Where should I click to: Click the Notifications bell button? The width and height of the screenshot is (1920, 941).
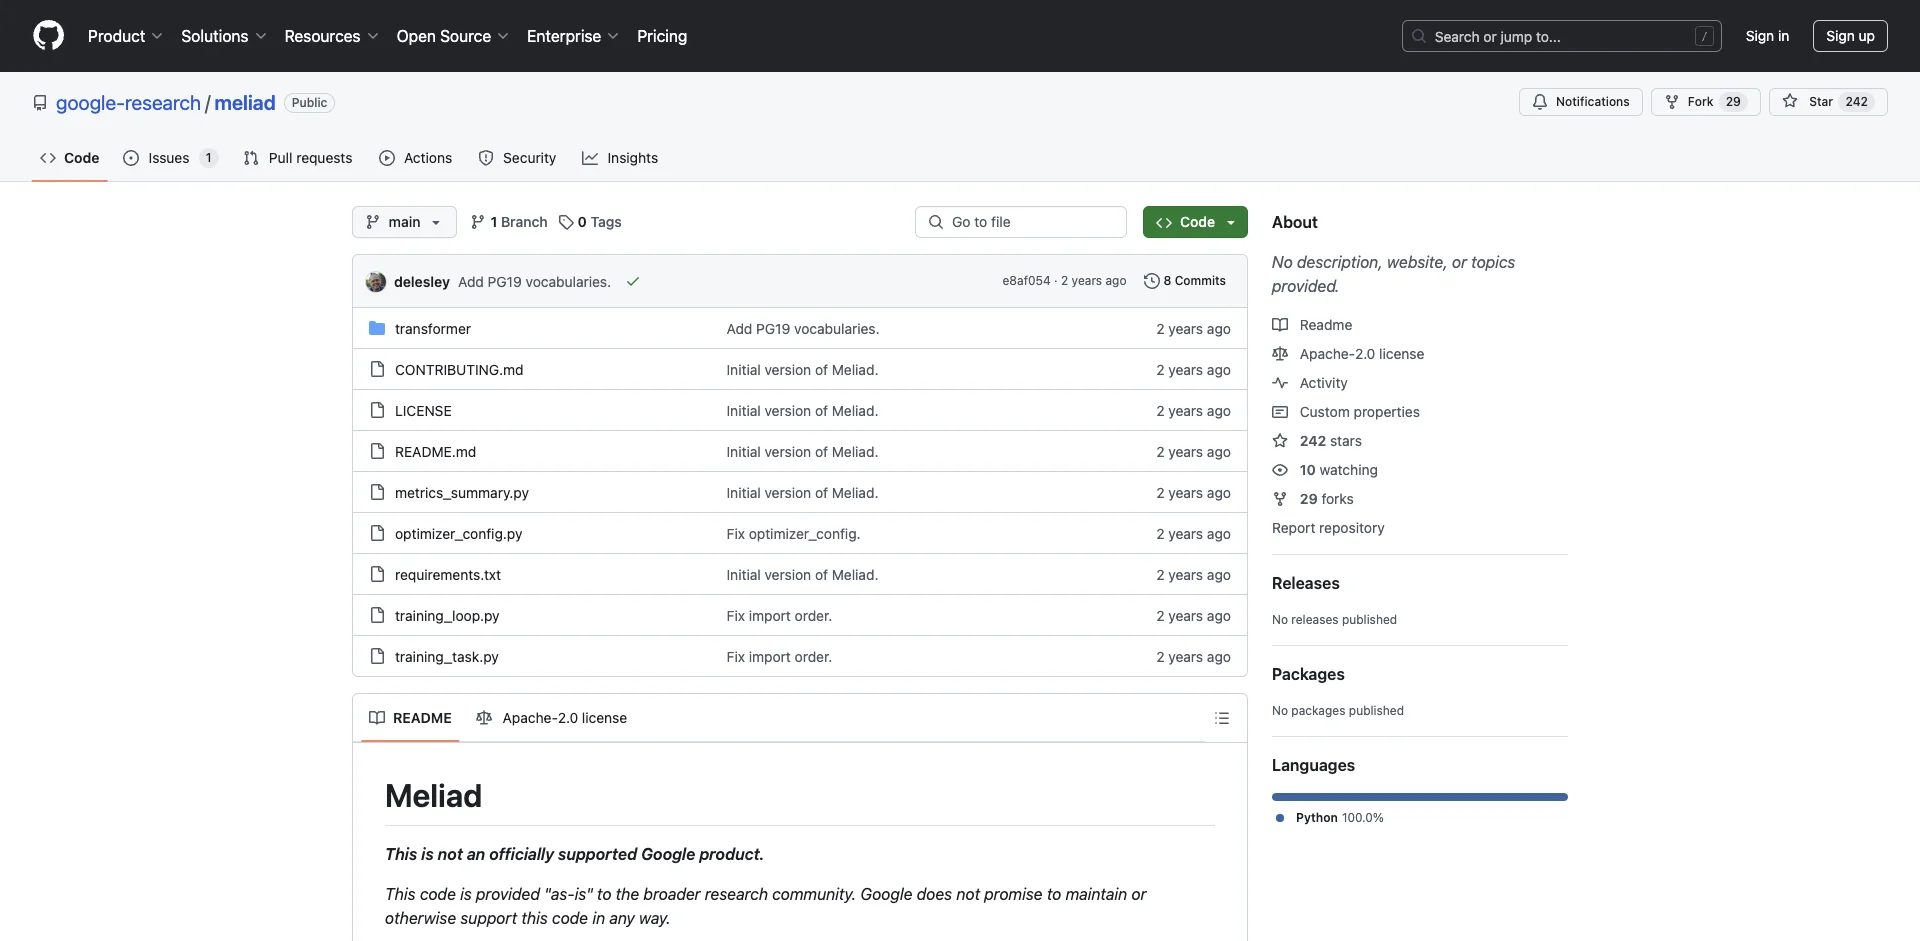1580,102
